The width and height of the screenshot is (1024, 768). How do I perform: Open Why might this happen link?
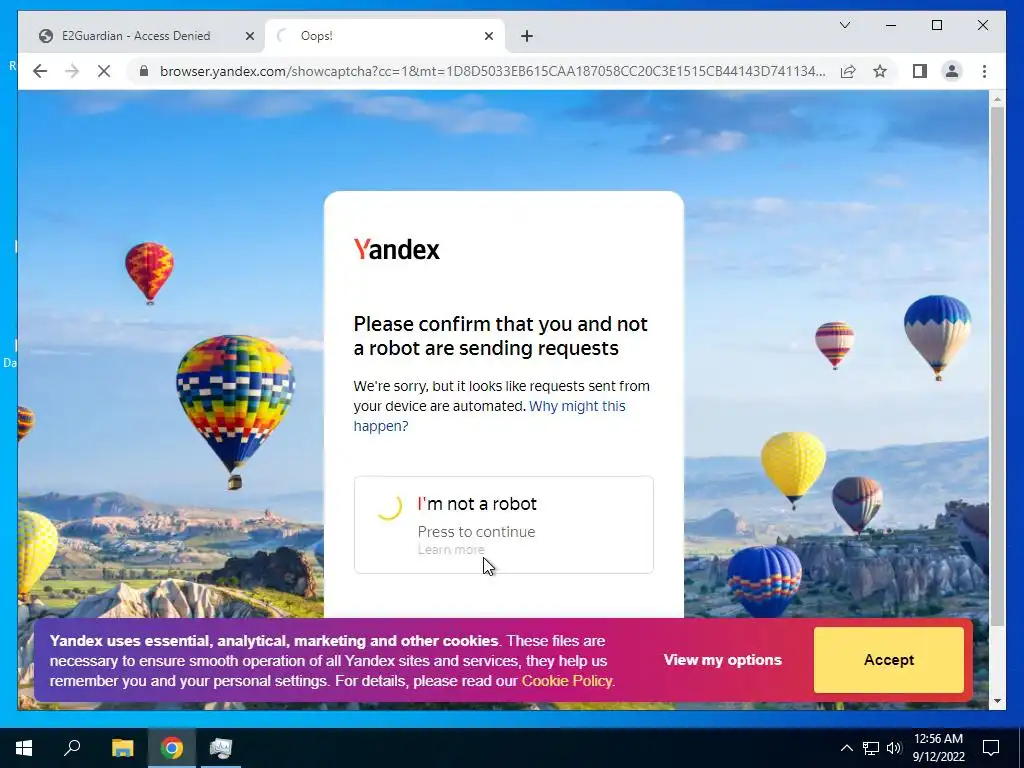point(489,415)
